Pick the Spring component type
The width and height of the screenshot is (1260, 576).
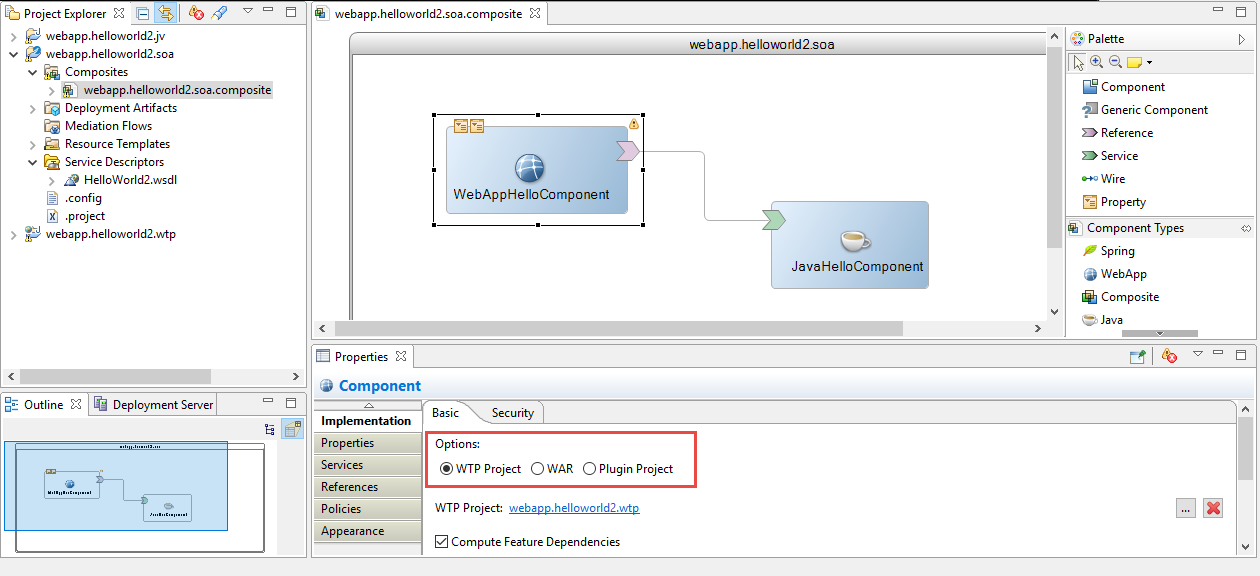point(1108,251)
